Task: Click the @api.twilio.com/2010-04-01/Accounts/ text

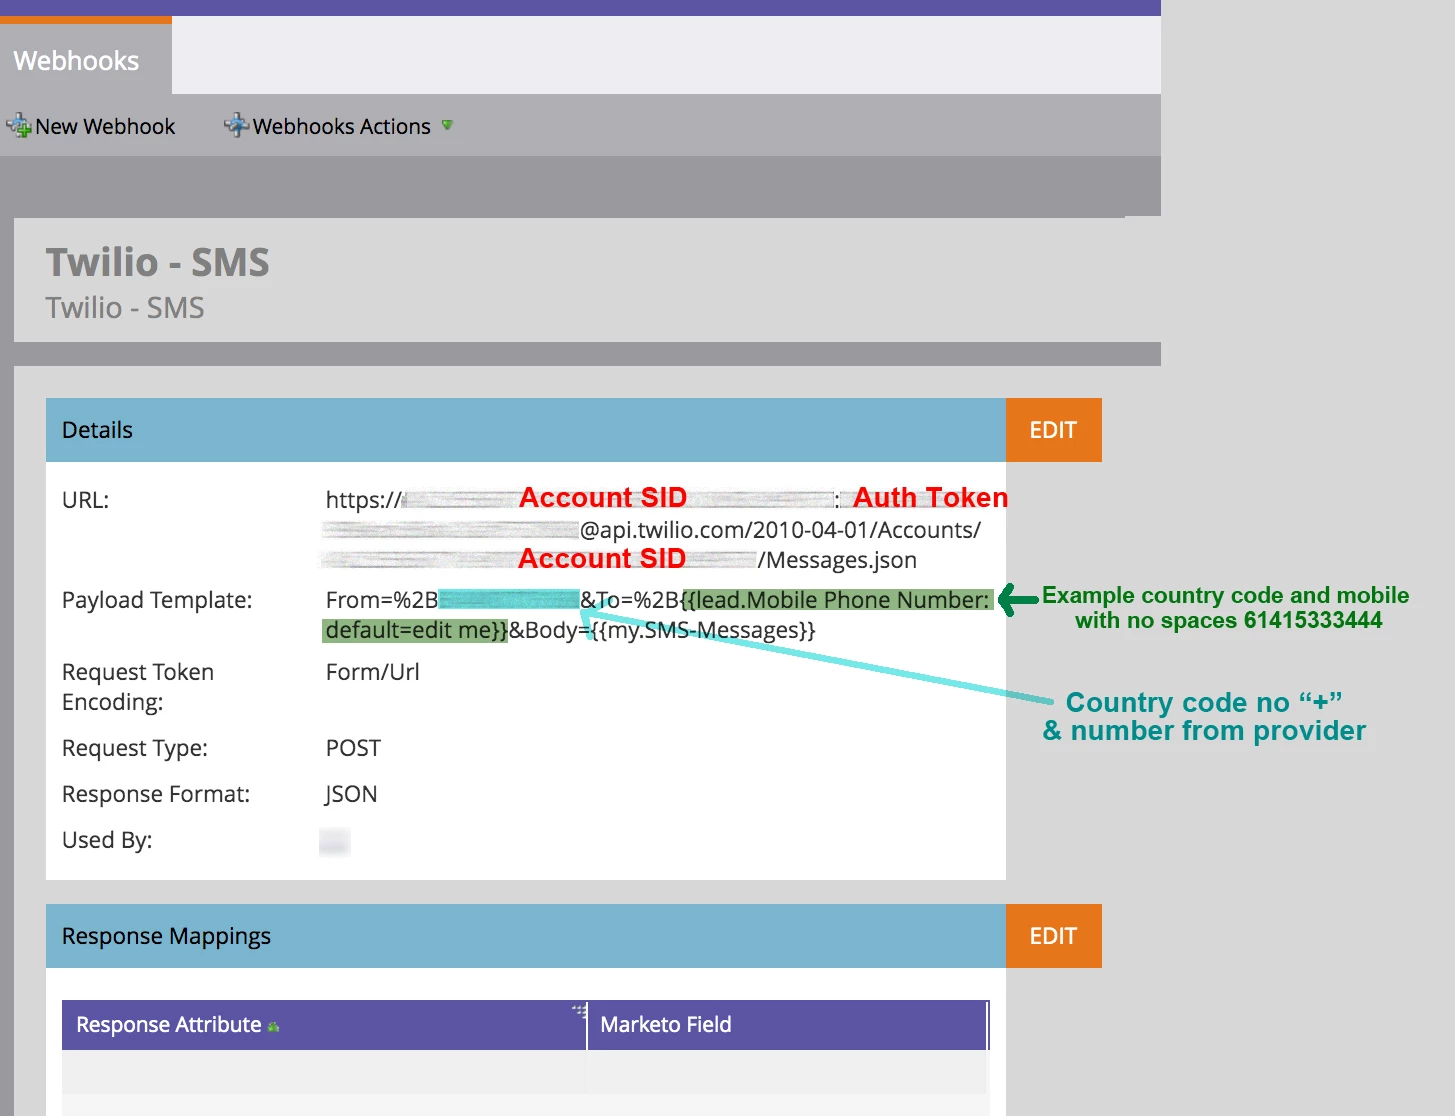Action: [780, 530]
